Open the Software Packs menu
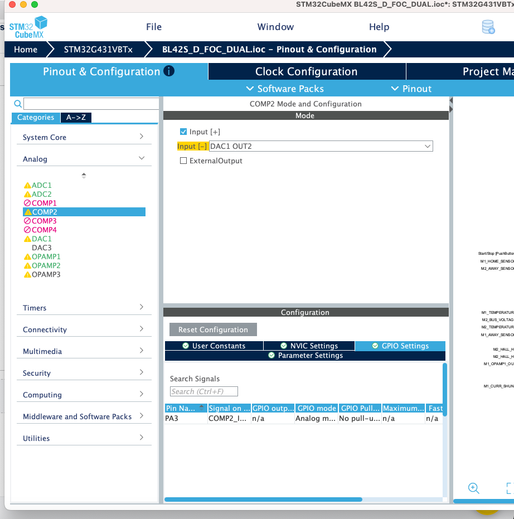 (285, 89)
